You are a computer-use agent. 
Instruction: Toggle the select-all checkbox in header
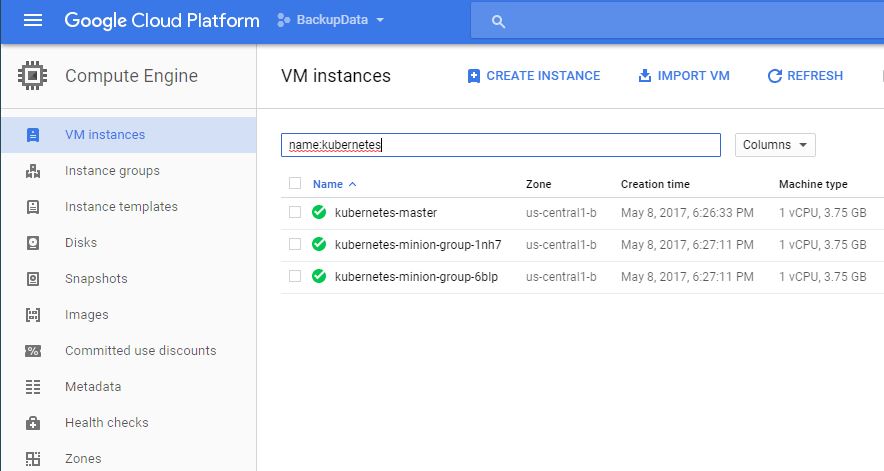click(295, 183)
